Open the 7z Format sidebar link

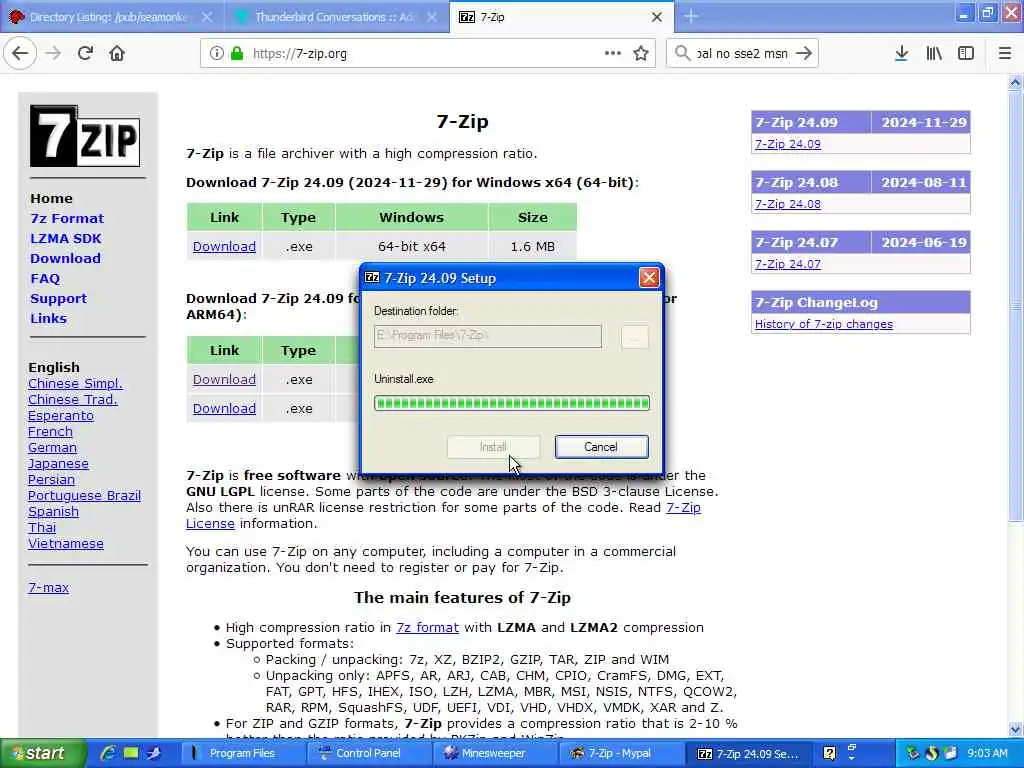click(67, 218)
